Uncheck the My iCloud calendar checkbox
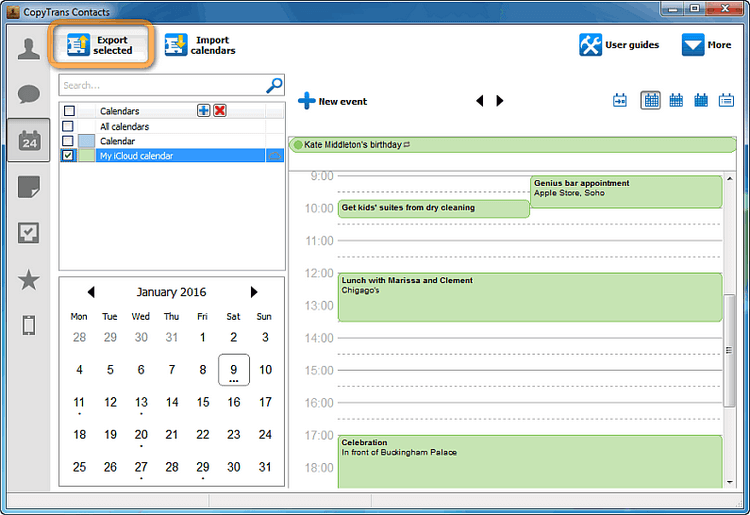The width and height of the screenshot is (750, 515). tap(68, 156)
